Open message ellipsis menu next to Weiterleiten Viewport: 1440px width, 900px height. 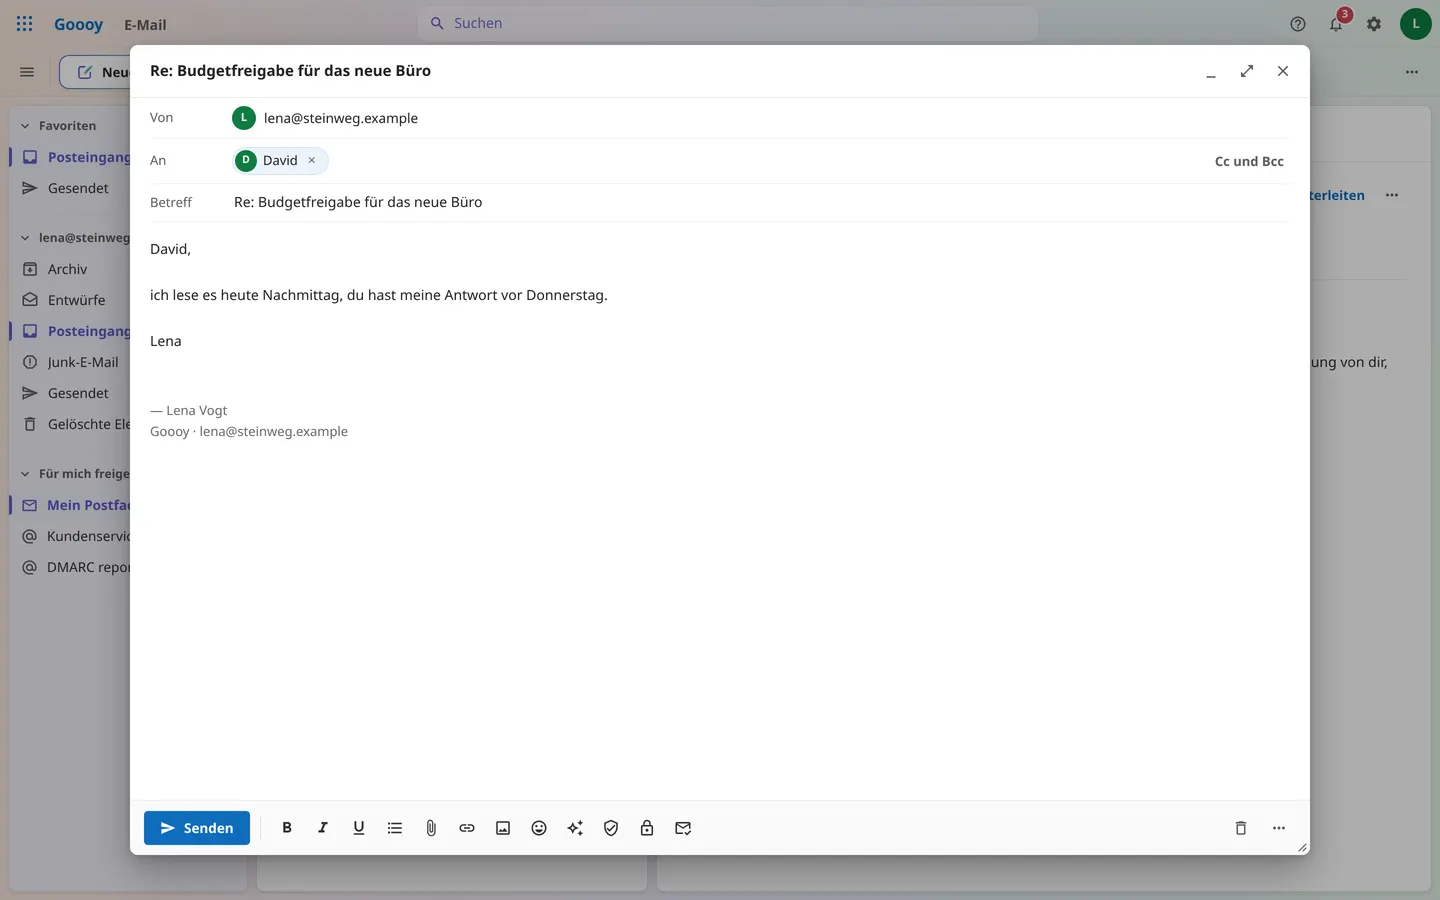point(1392,195)
